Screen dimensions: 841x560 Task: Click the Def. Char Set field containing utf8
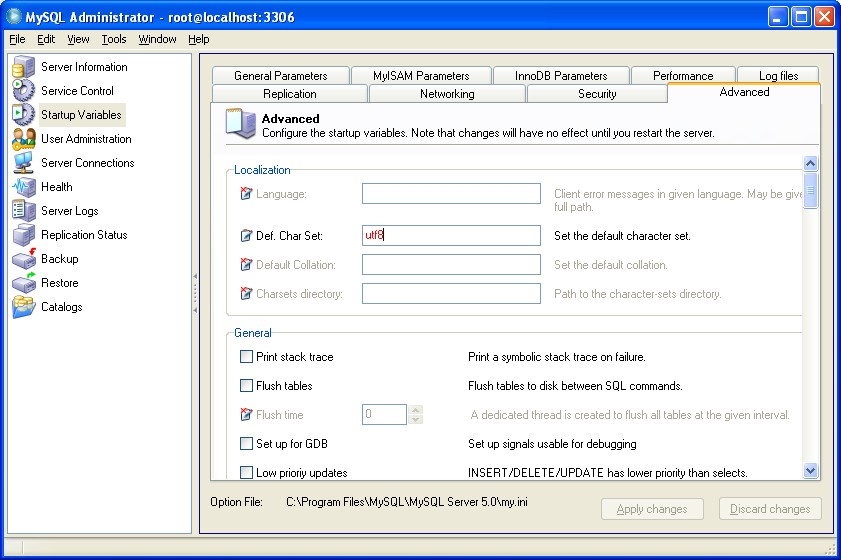click(x=451, y=235)
